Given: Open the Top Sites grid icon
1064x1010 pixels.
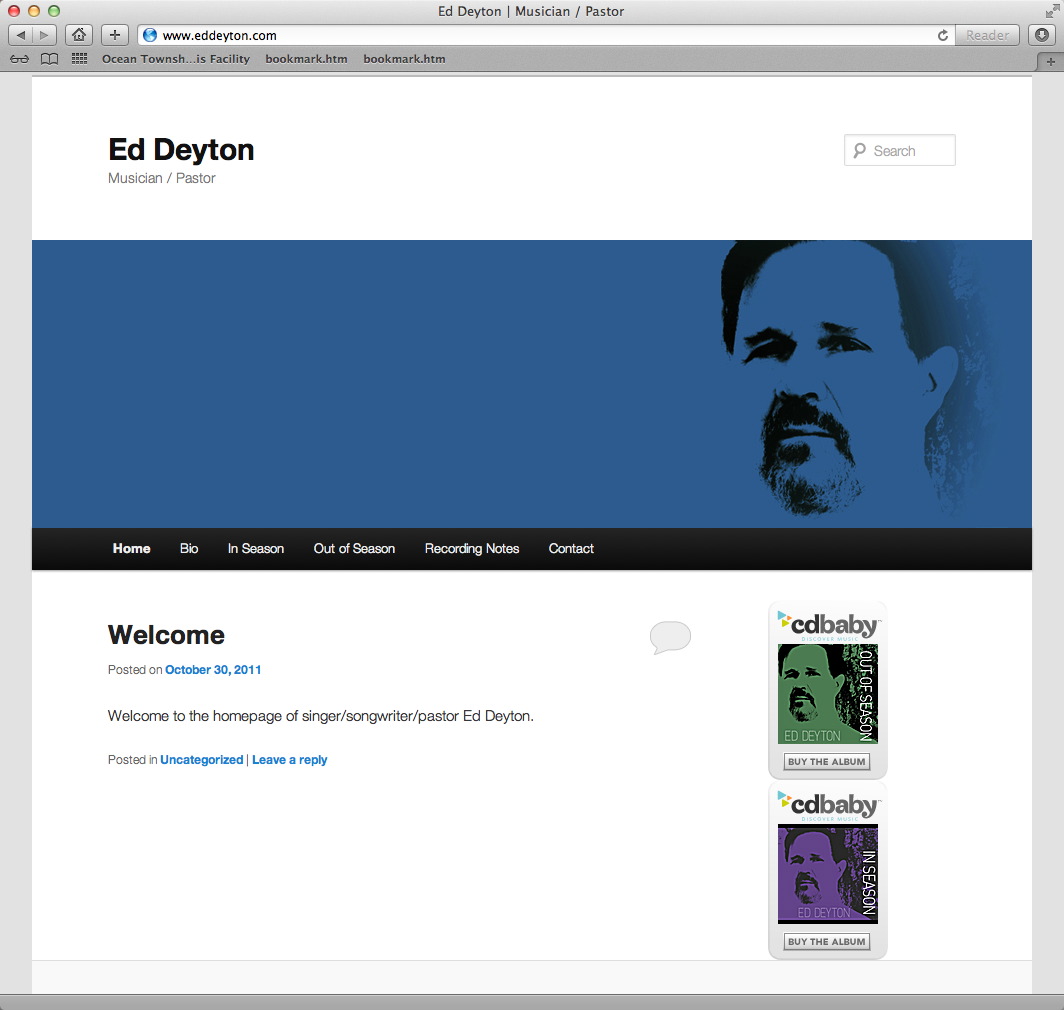Looking at the screenshot, I should (79, 59).
